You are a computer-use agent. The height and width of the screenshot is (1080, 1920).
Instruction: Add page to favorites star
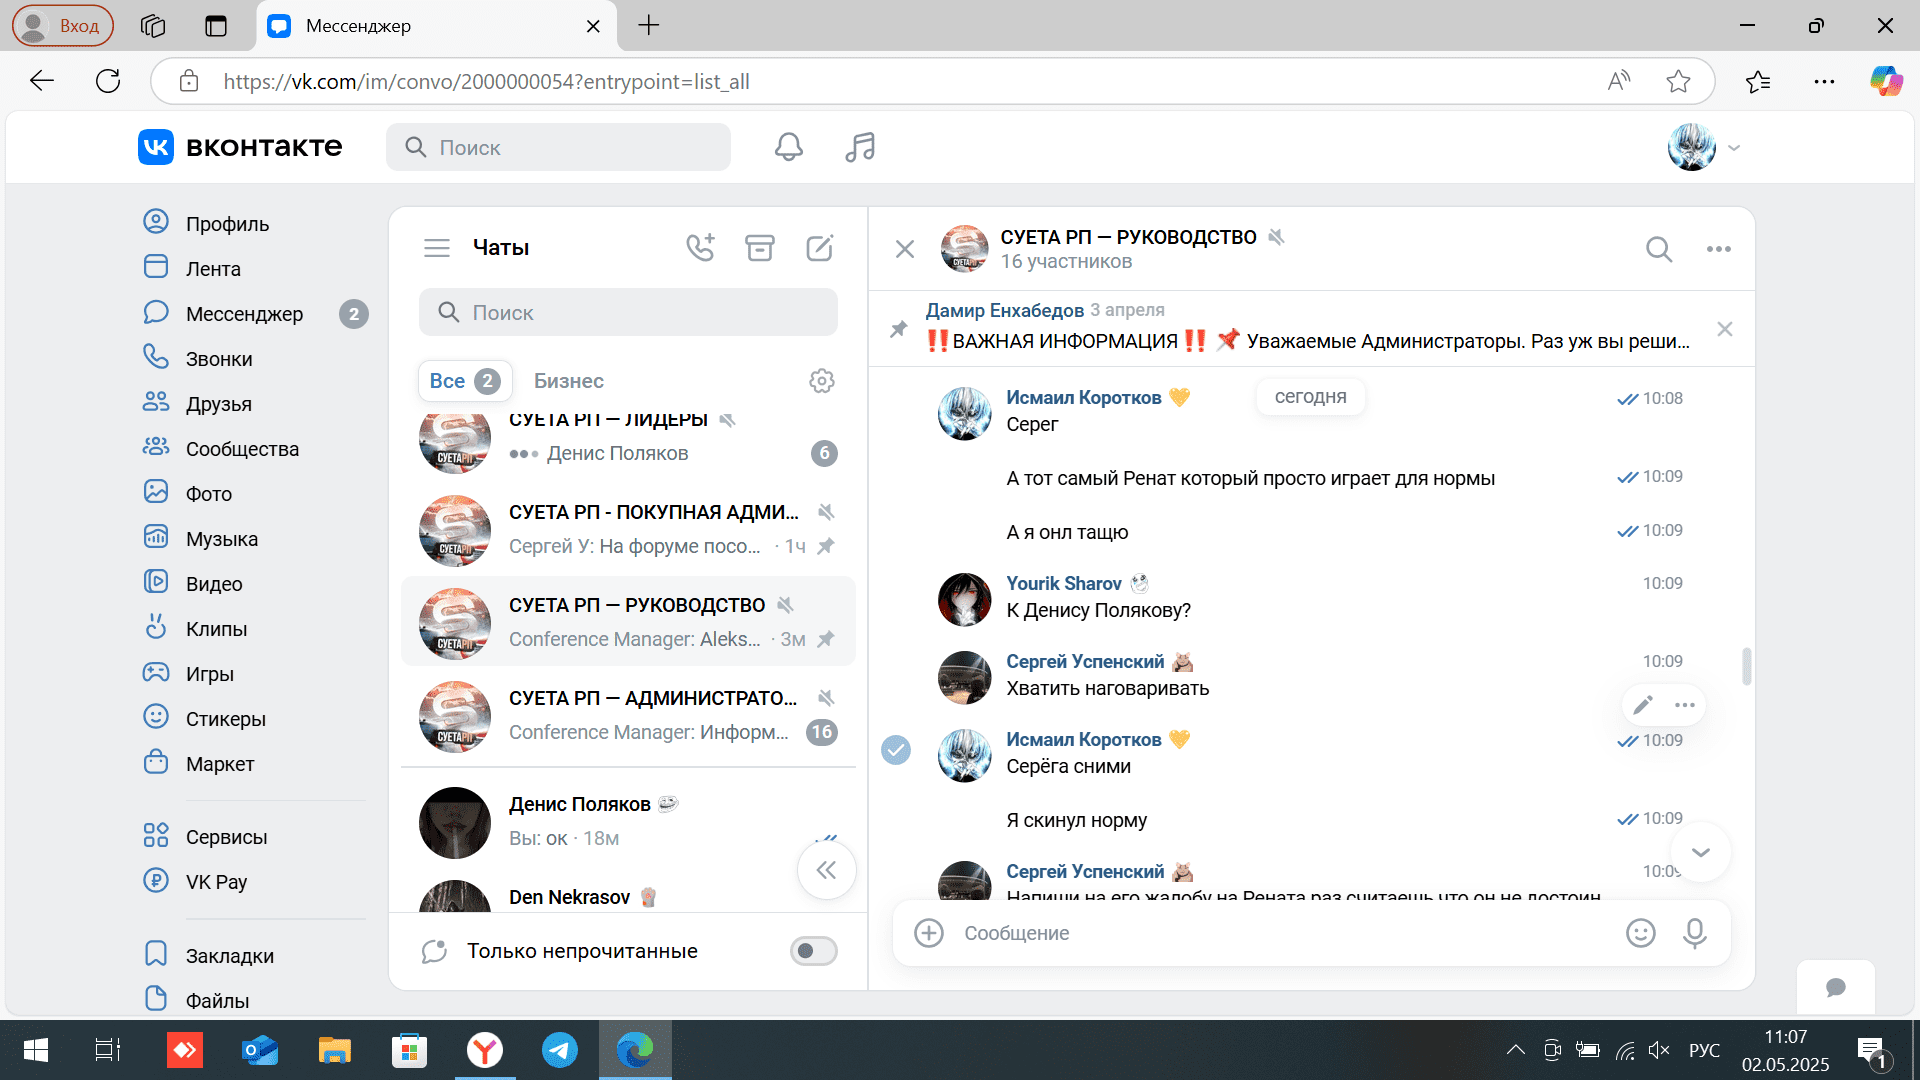1678,81
